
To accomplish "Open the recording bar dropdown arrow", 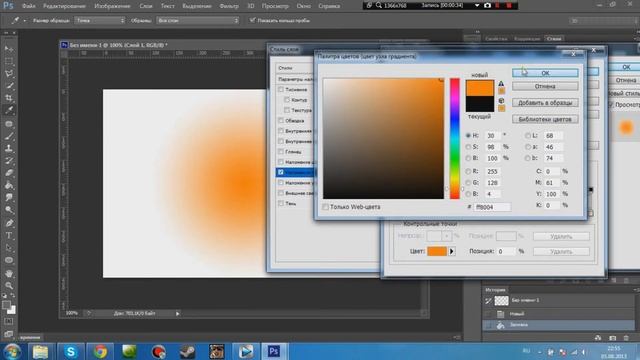I will click(477, 6).
